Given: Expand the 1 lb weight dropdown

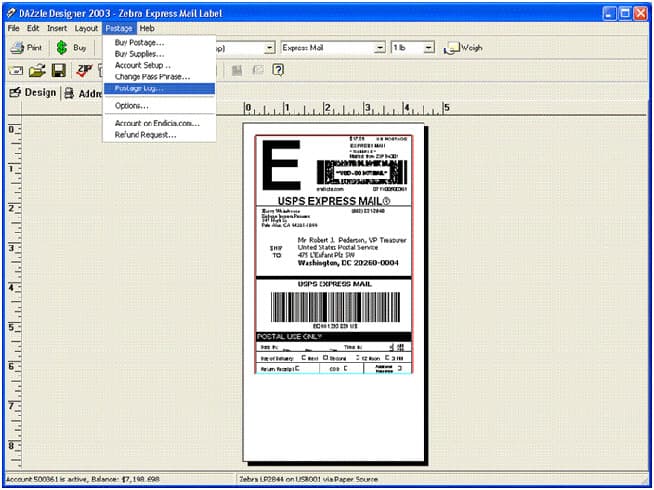Looking at the screenshot, I should point(429,48).
